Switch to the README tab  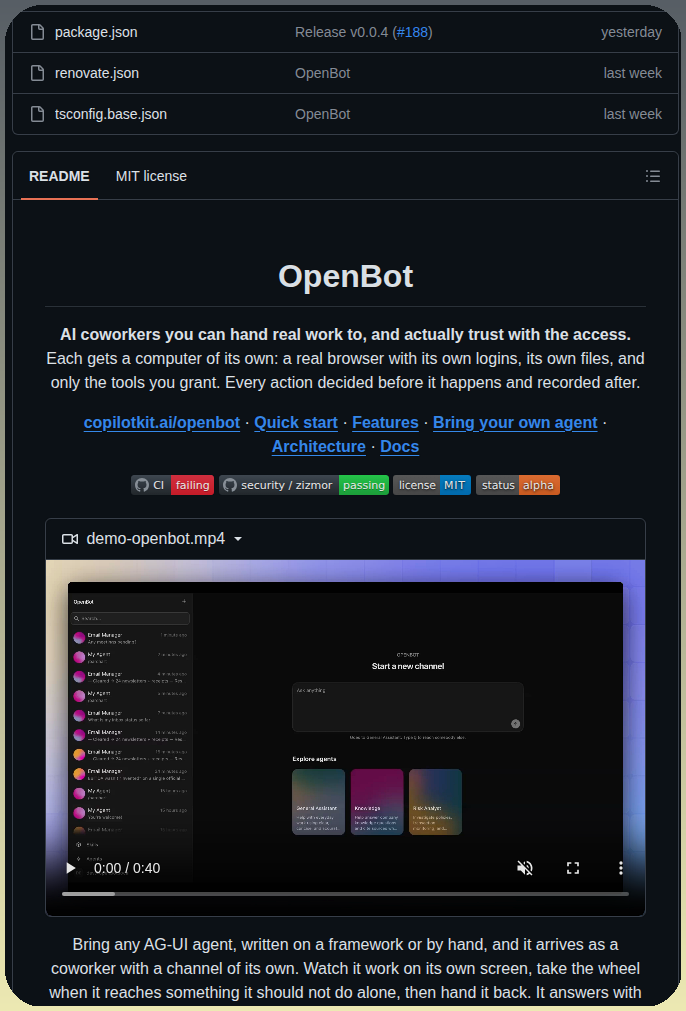pos(59,176)
